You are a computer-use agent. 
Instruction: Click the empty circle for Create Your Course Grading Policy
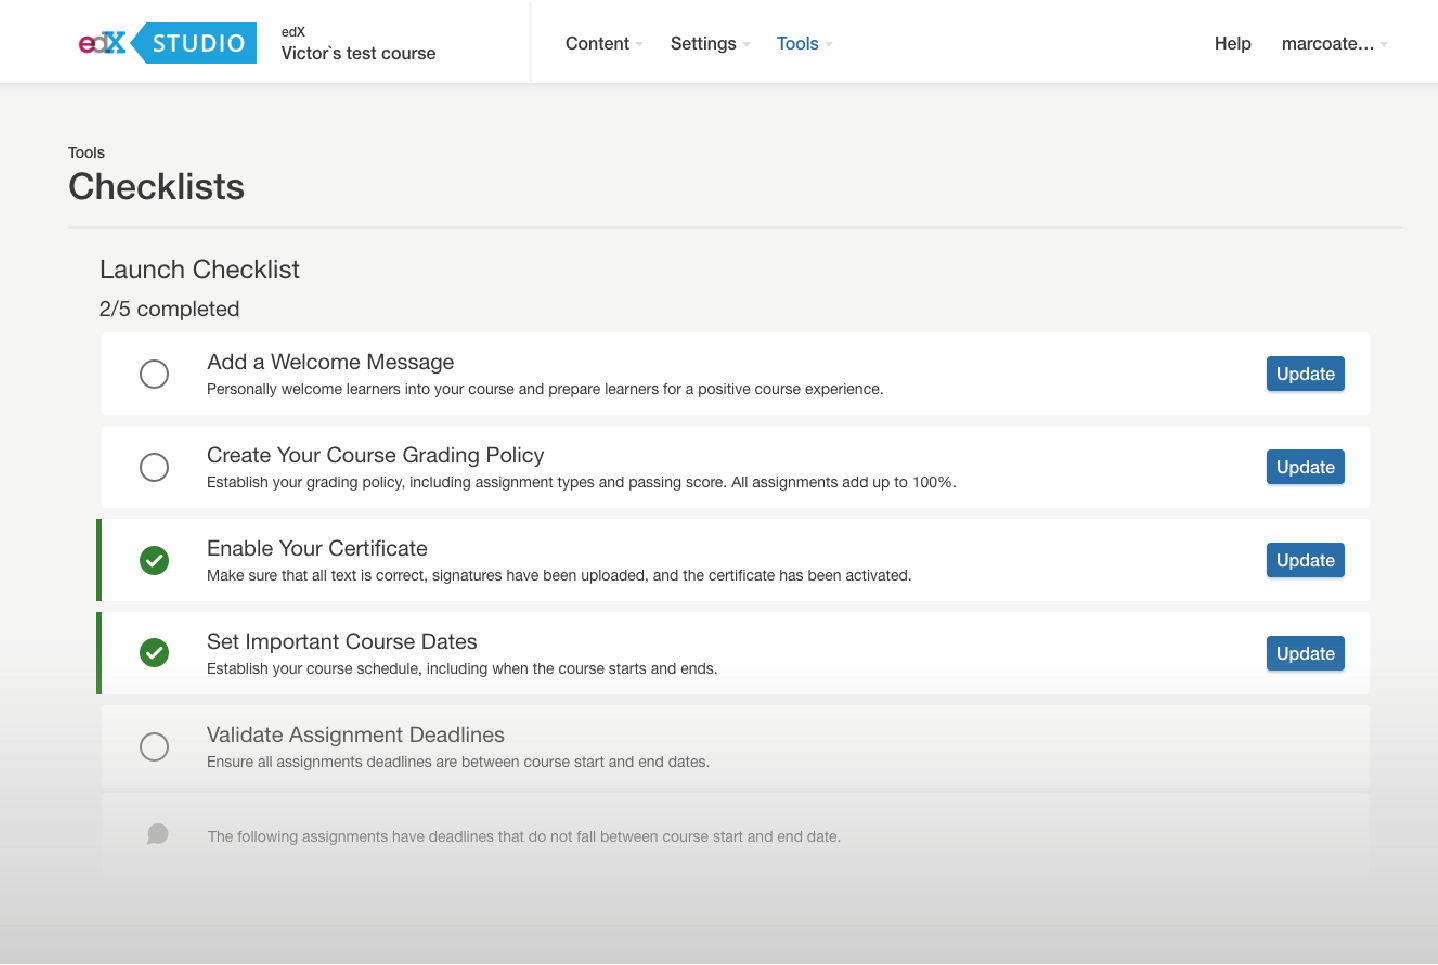[154, 467]
